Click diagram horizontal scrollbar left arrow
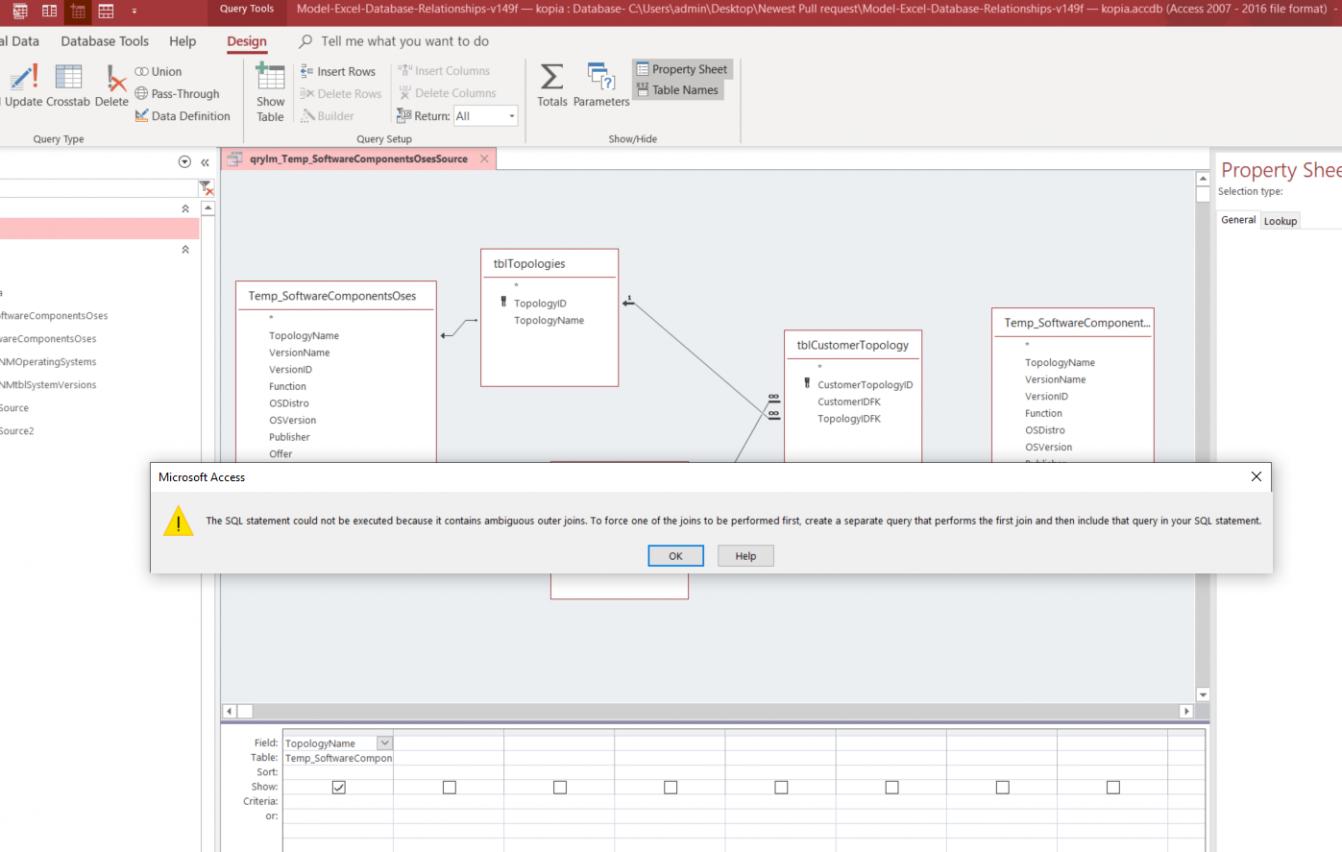The width and height of the screenshot is (1342, 852). (229, 711)
